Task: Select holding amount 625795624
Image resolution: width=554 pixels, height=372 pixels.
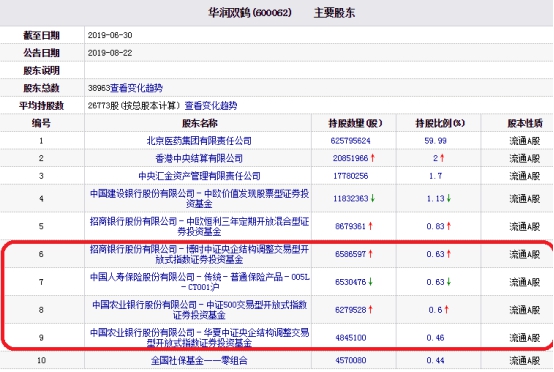Action: [350, 141]
